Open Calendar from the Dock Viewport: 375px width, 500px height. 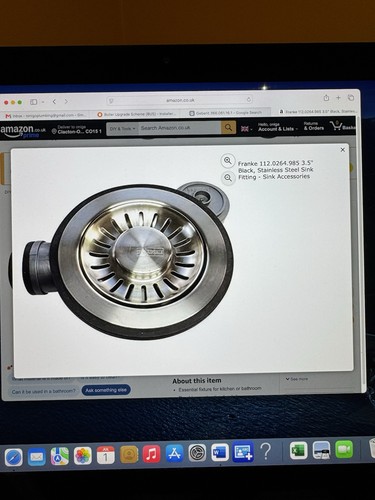click(x=106, y=455)
